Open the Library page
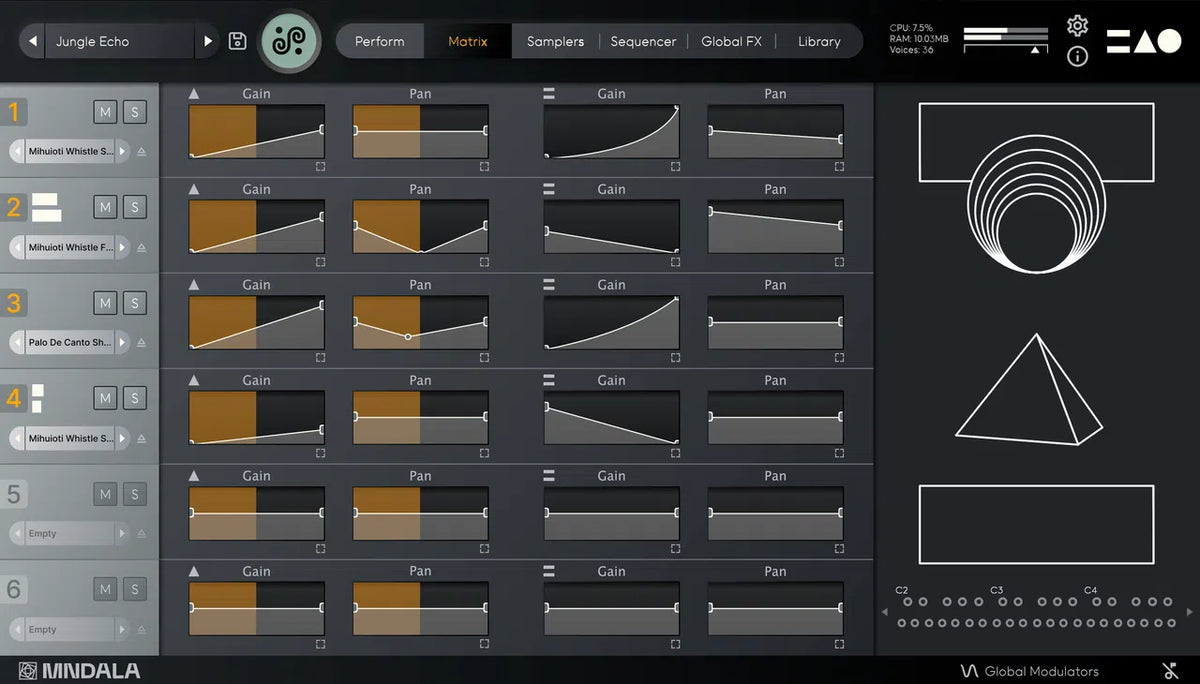1200x684 pixels. [819, 41]
